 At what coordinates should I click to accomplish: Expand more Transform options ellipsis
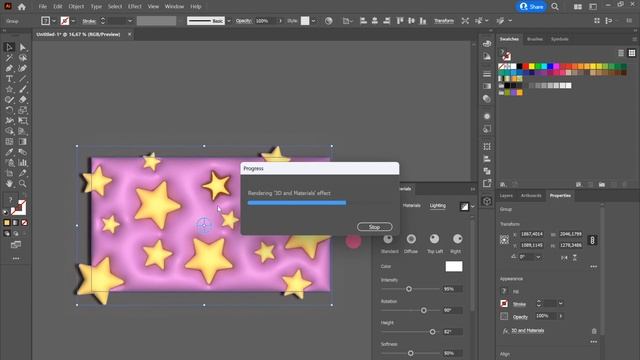tap(593, 267)
